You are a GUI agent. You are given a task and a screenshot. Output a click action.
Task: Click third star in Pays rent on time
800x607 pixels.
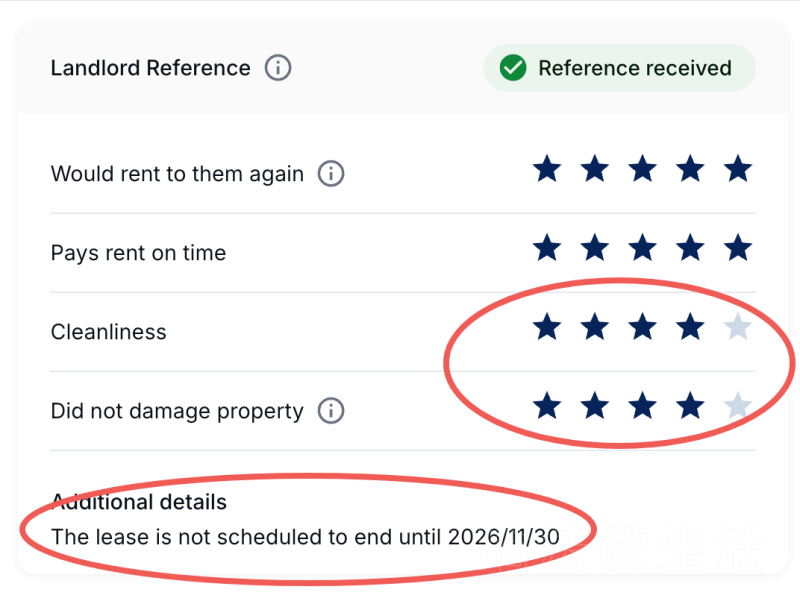(642, 248)
